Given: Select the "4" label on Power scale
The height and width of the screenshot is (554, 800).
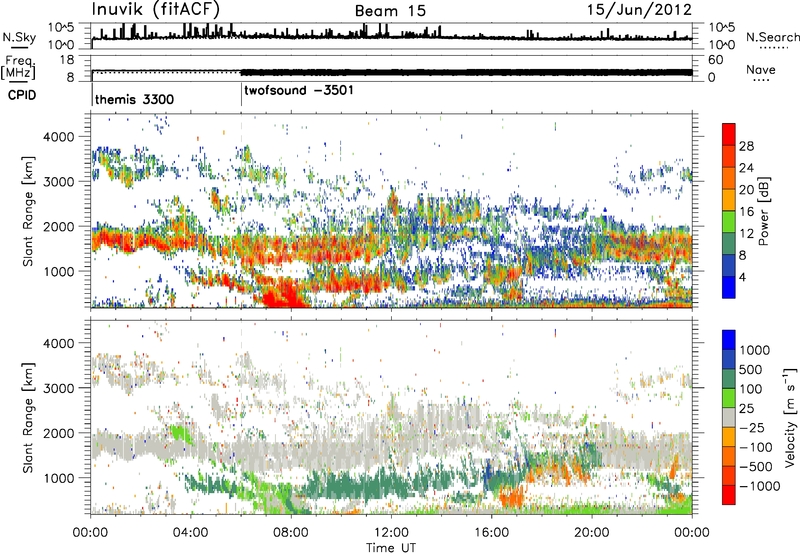Looking at the screenshot, I should 742,278.
